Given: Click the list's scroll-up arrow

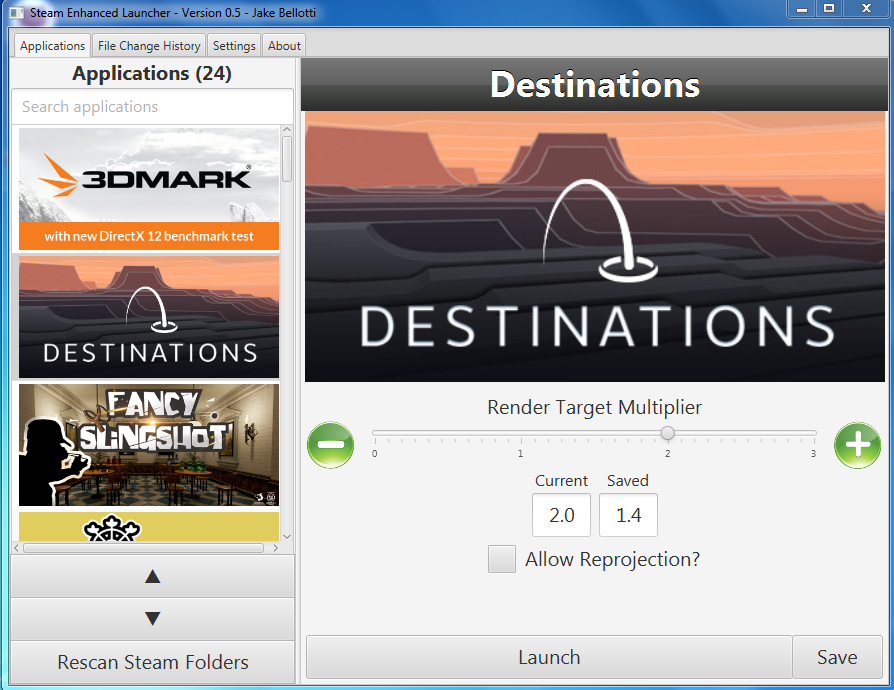Looking at the screenshot, I should 287,130.
